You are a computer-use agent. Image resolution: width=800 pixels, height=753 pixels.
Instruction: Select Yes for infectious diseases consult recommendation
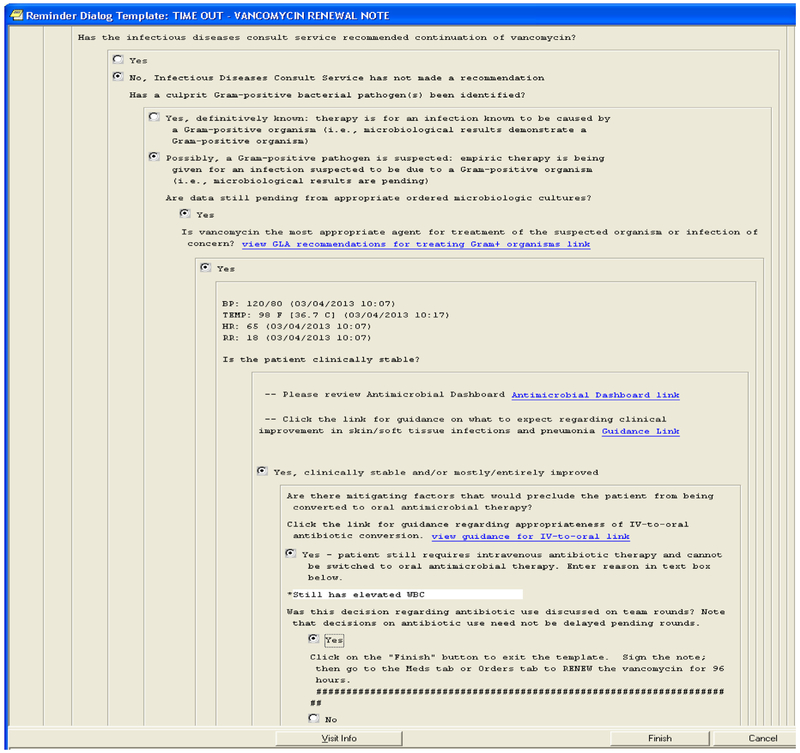119,60
